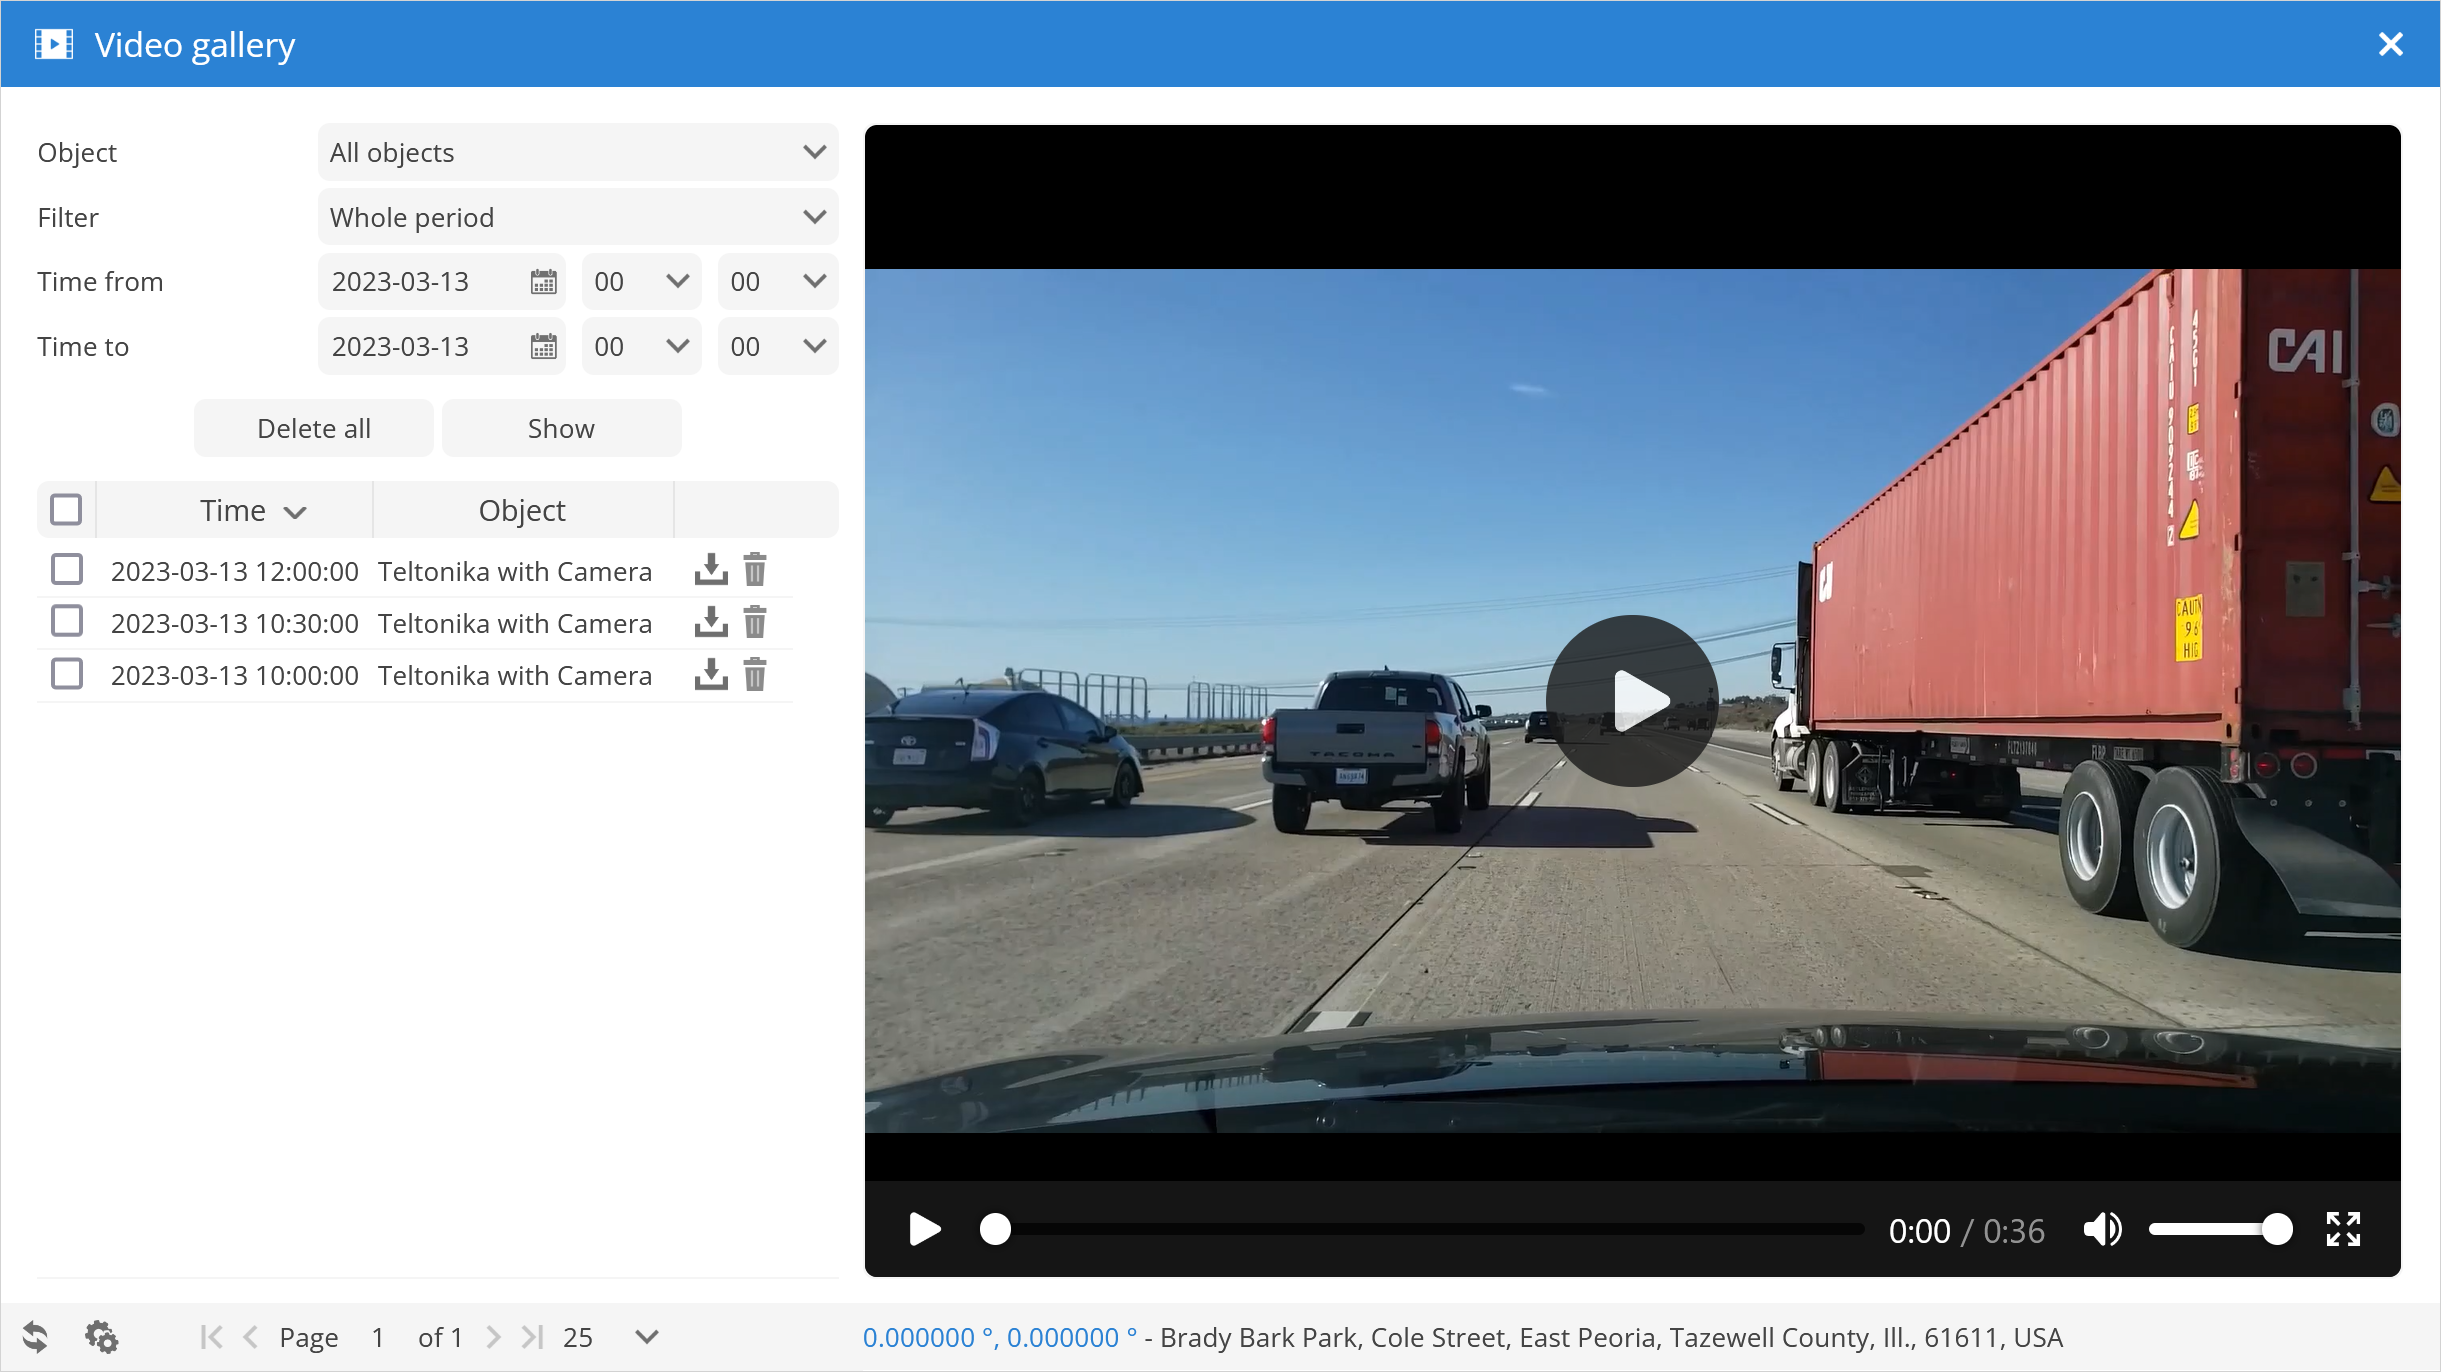Sort by the Time column header
Screen dimensions: 2441x1372
tap(234, 511)
